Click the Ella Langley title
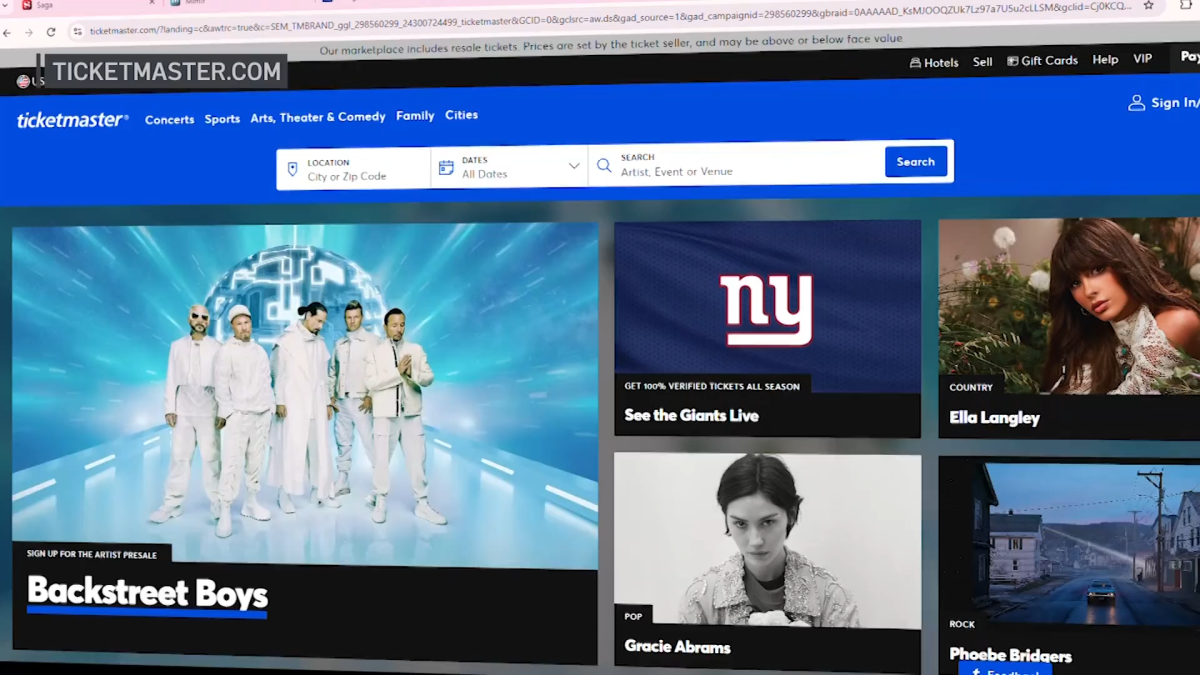Viewport: 1200px width, 675px height. (x=994, y=417)
